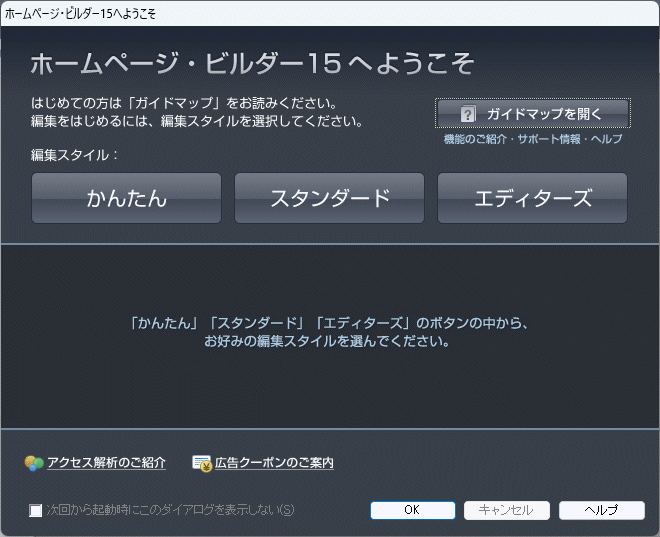Choose the スタンダード editing style
The width and height of the screenshot is (660, 537).
[330, 198]
